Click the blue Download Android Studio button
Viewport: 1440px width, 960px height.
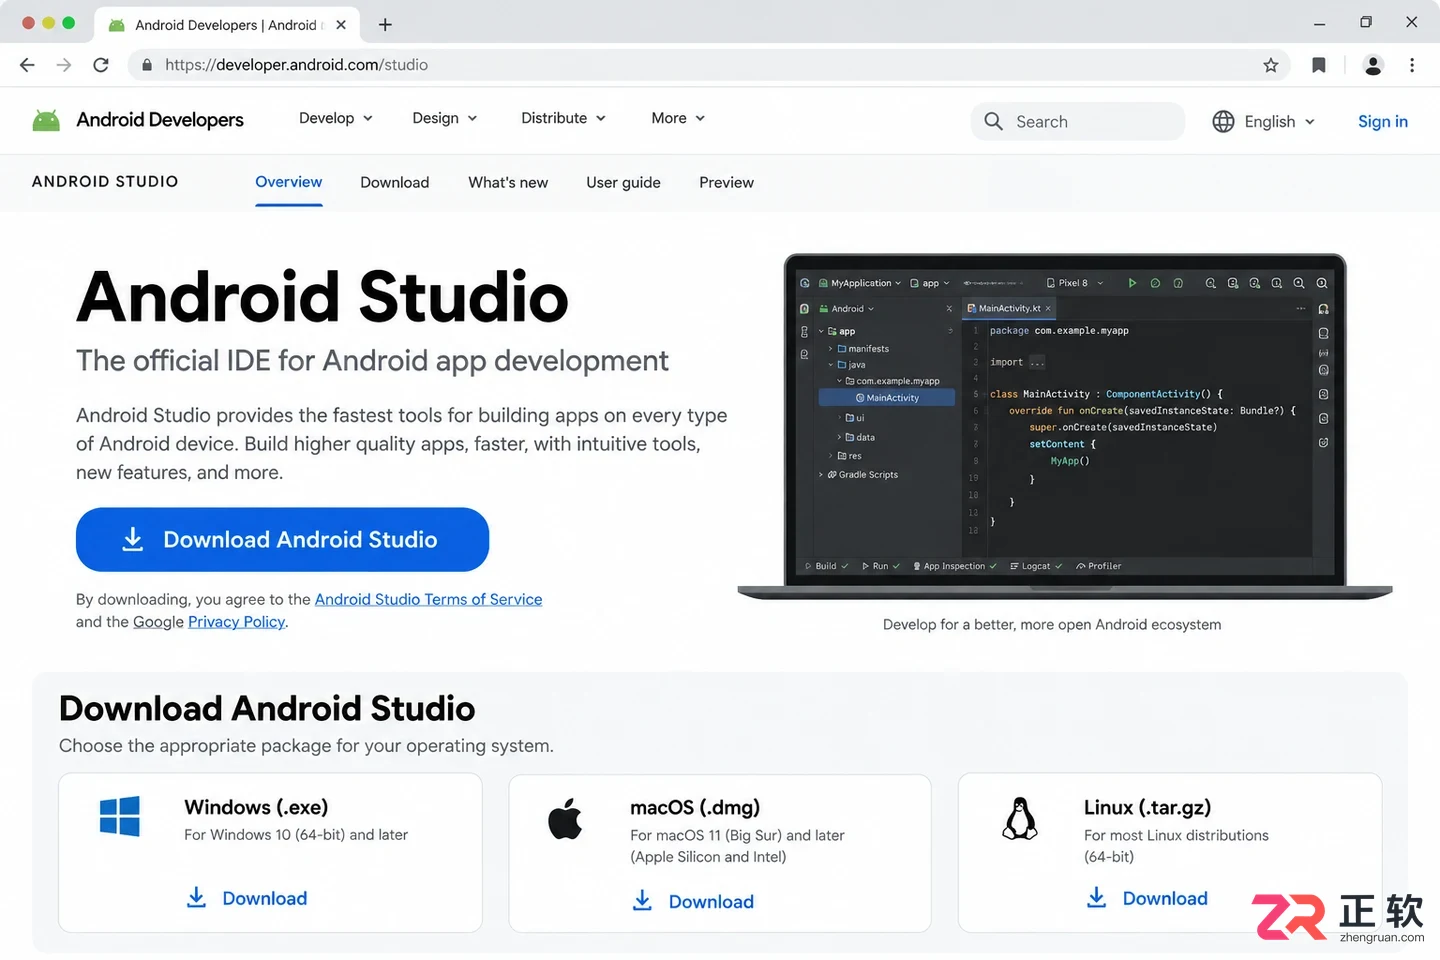(282, 539)
